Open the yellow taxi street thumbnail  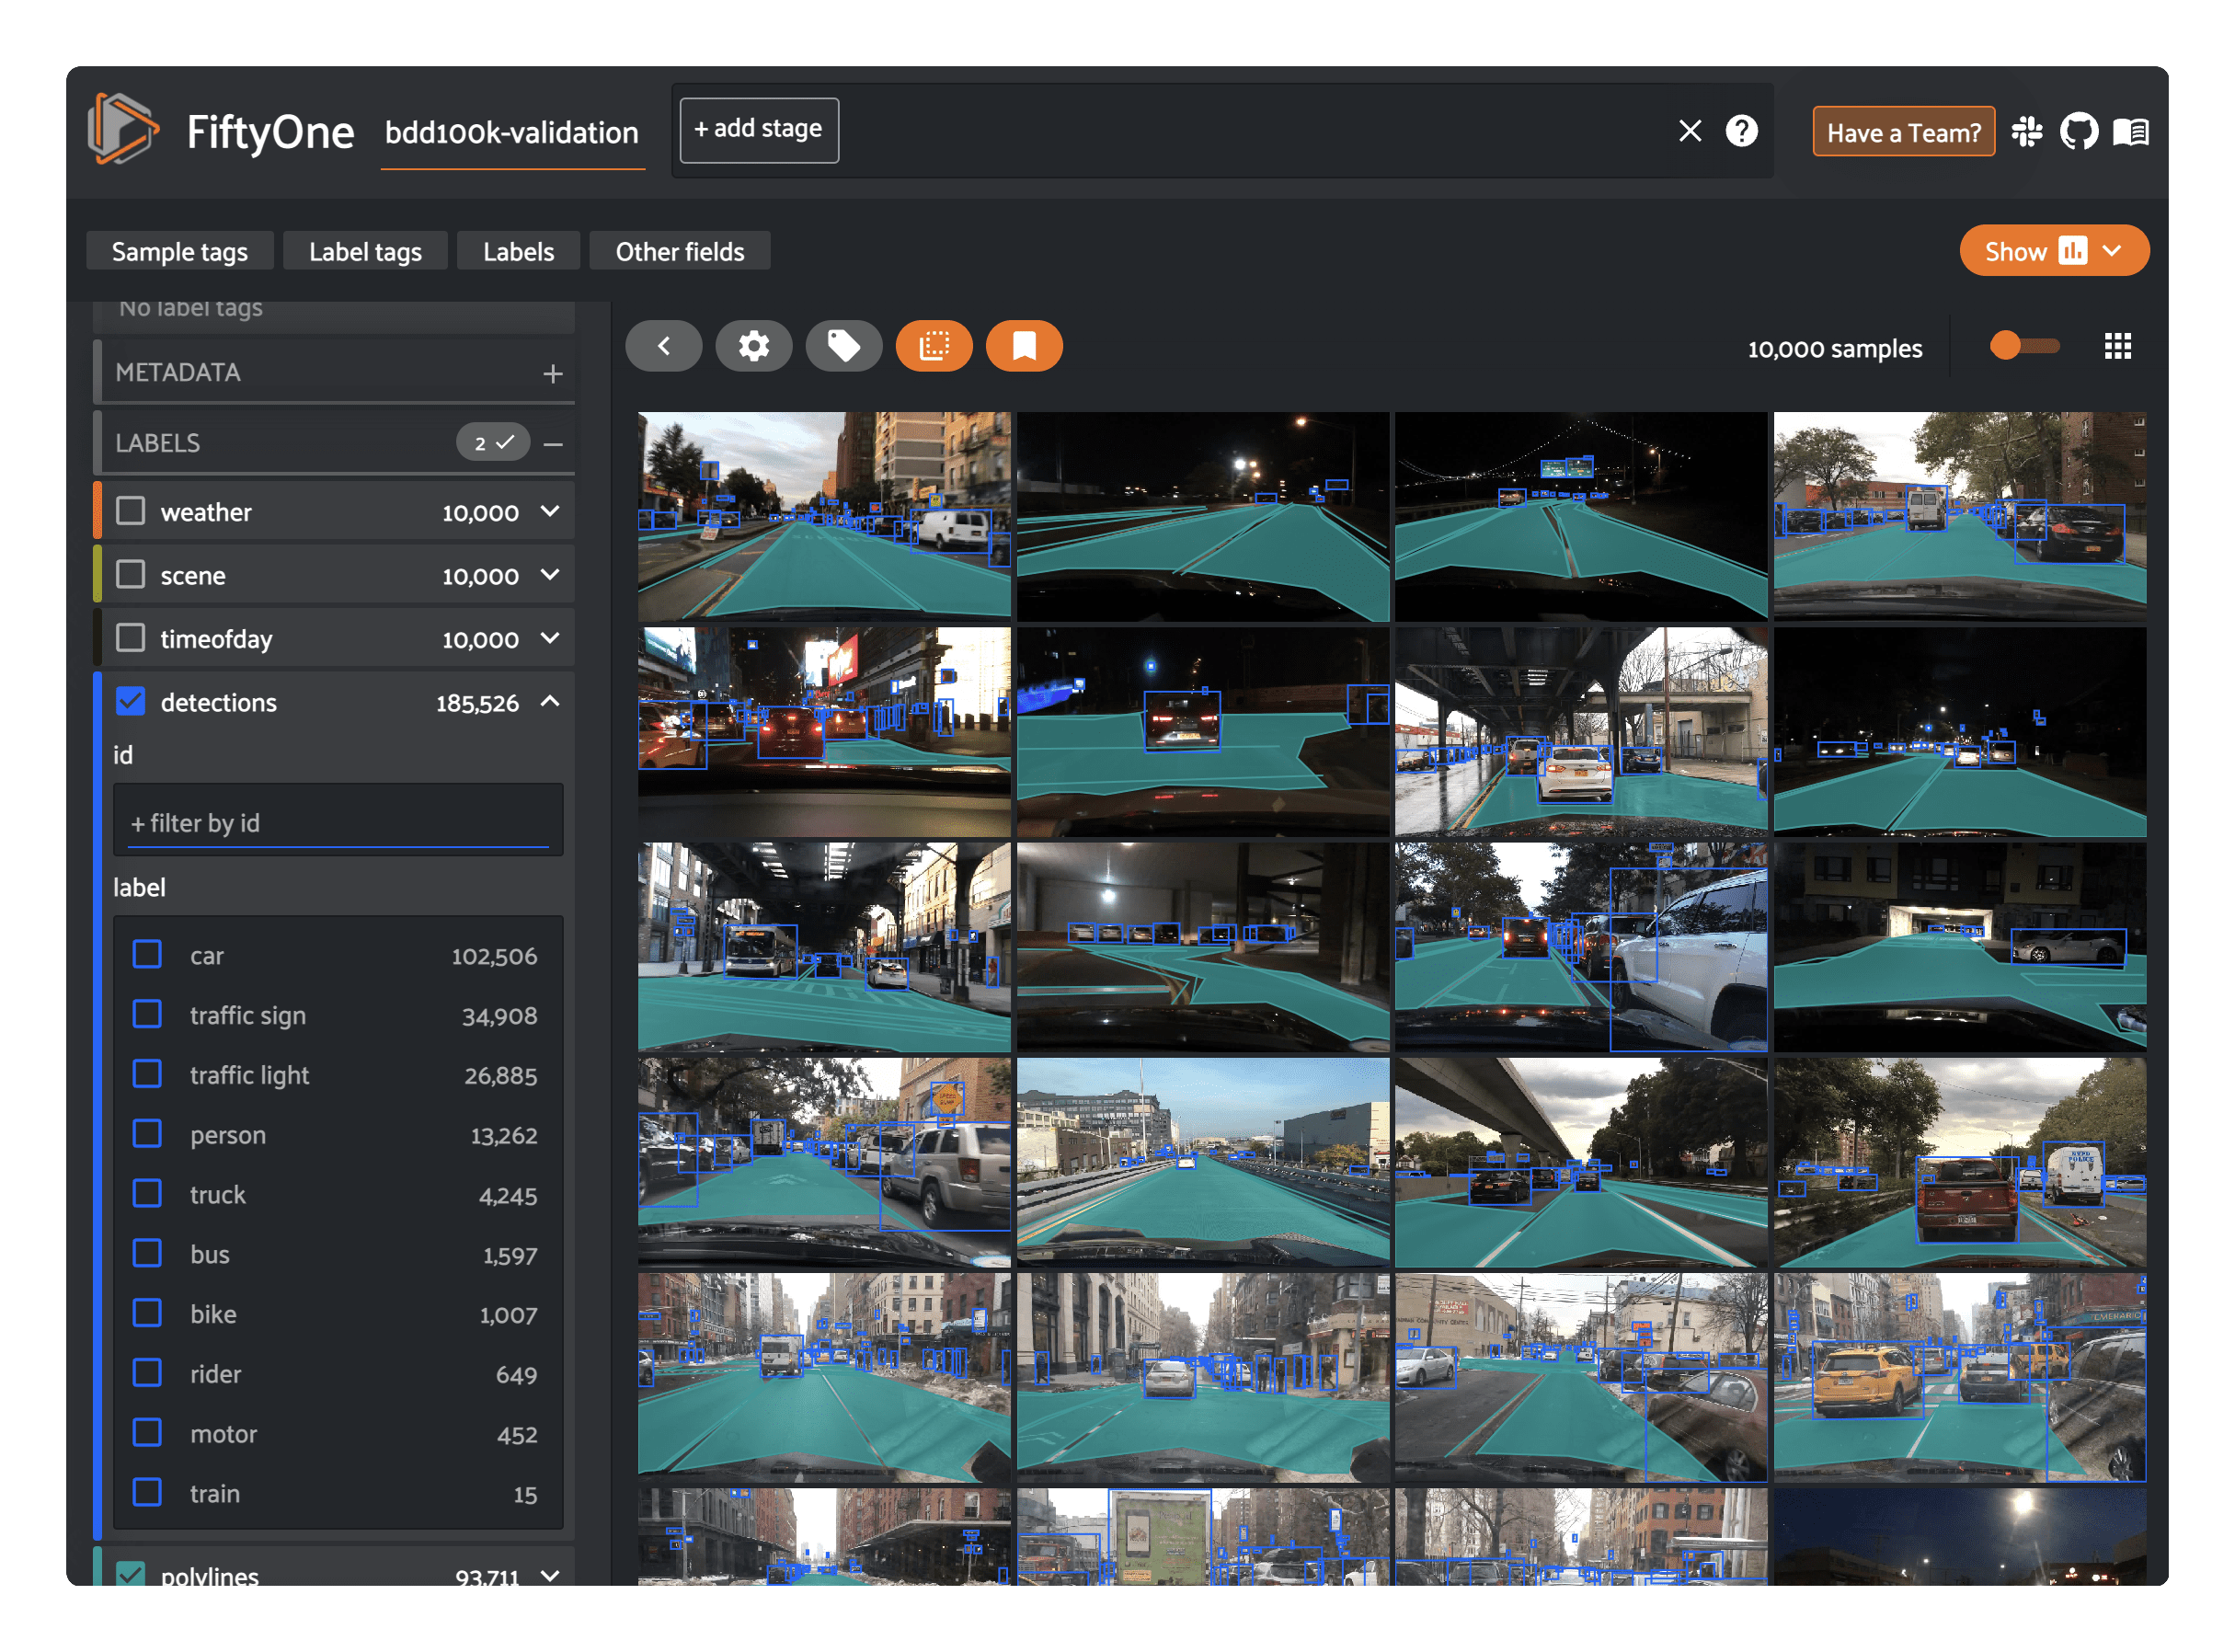tap(1959, 1377)
